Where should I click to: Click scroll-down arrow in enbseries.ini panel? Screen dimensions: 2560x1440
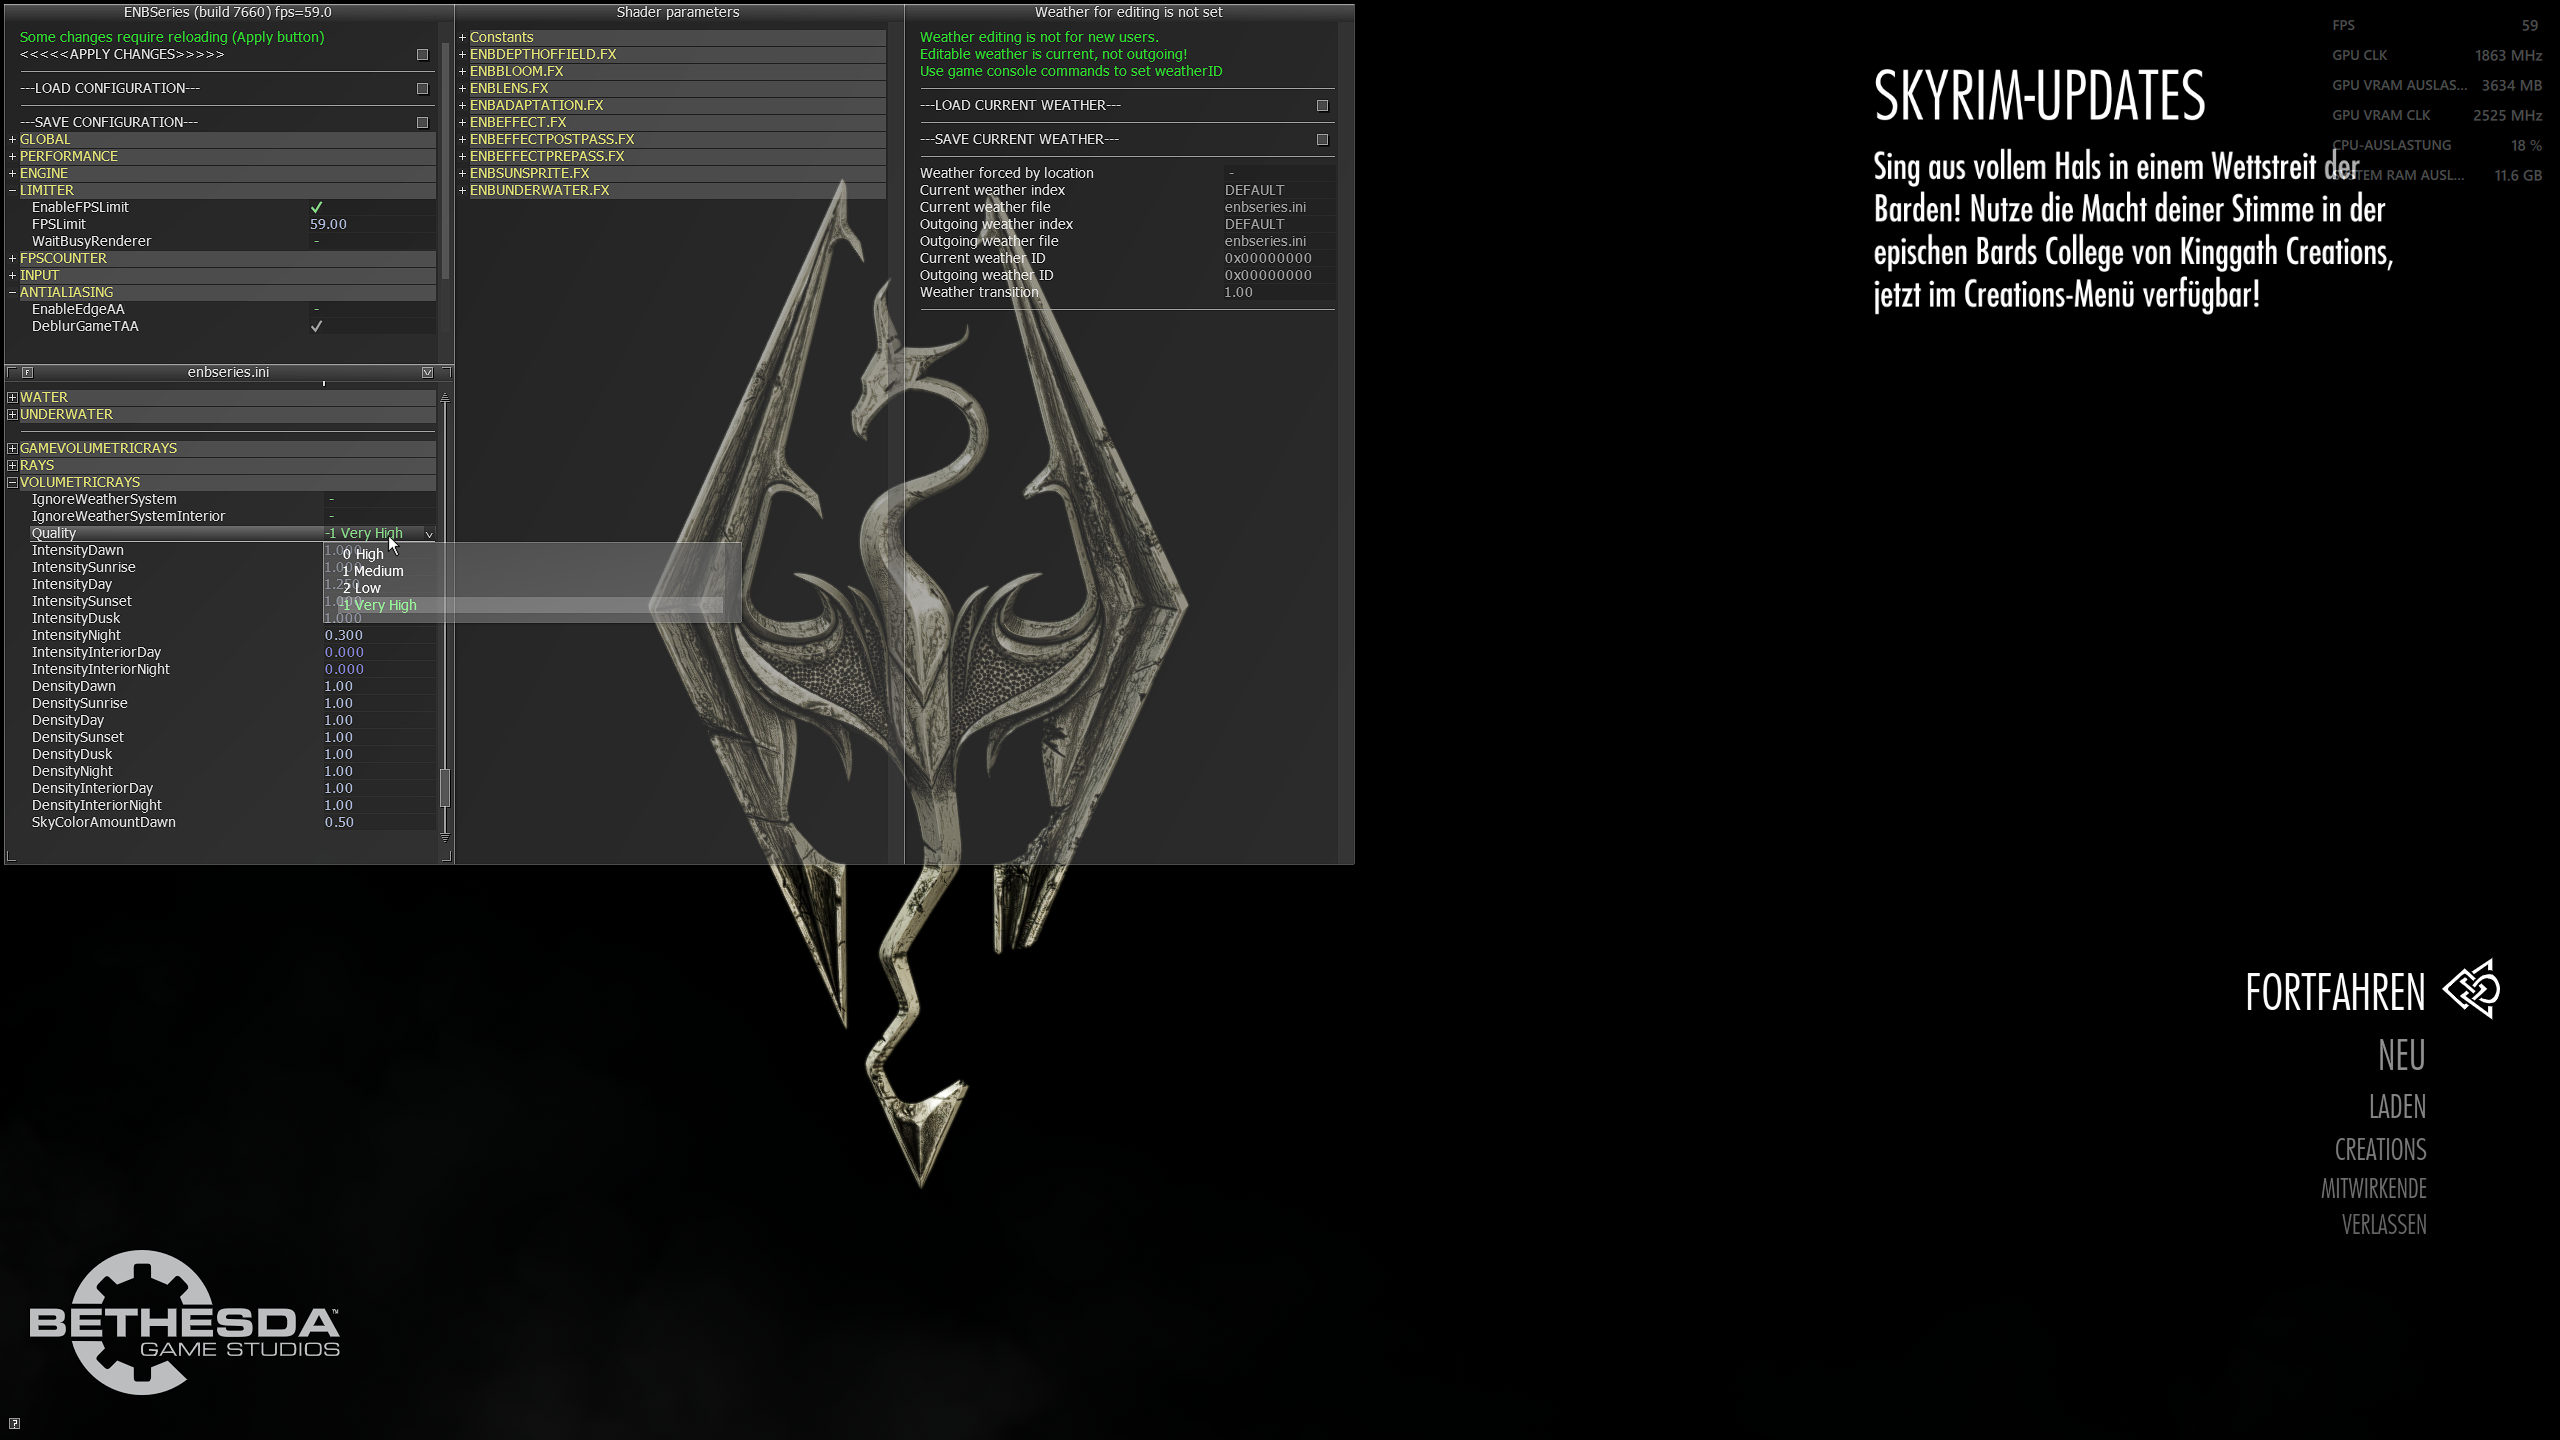tap(445, 837)
